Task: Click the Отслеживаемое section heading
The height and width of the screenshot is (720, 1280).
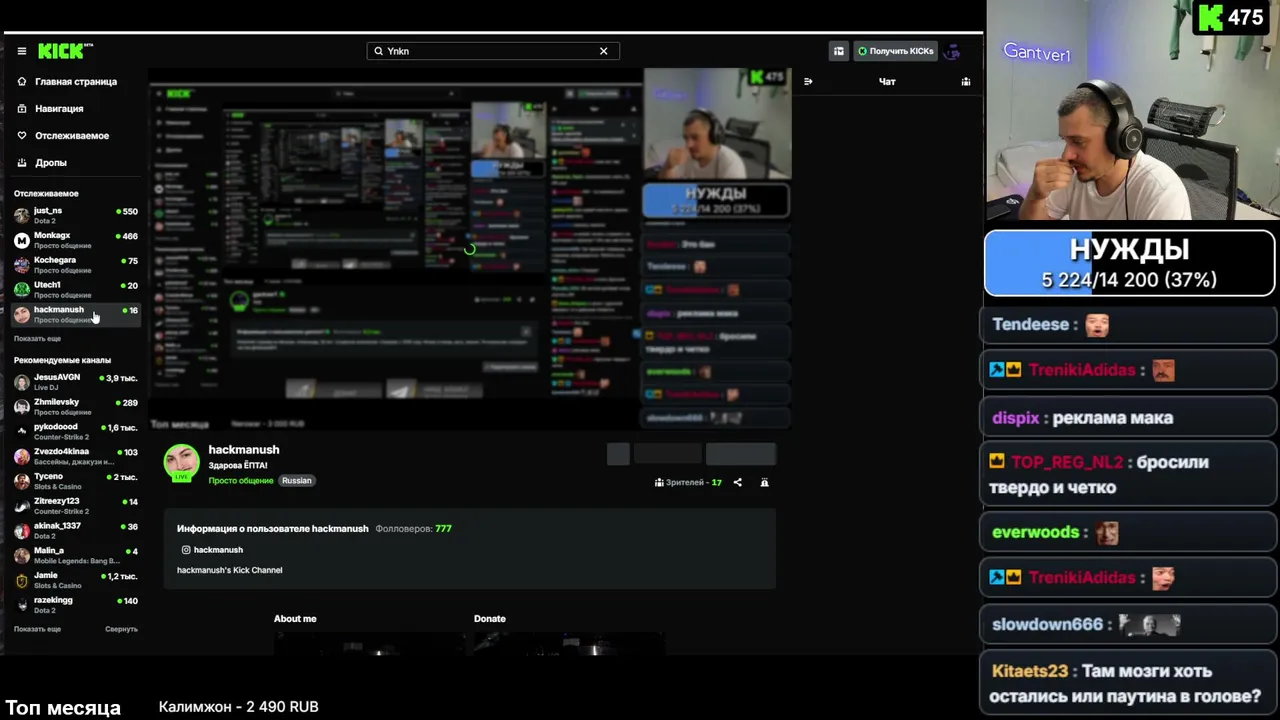Action: (46, 194)
